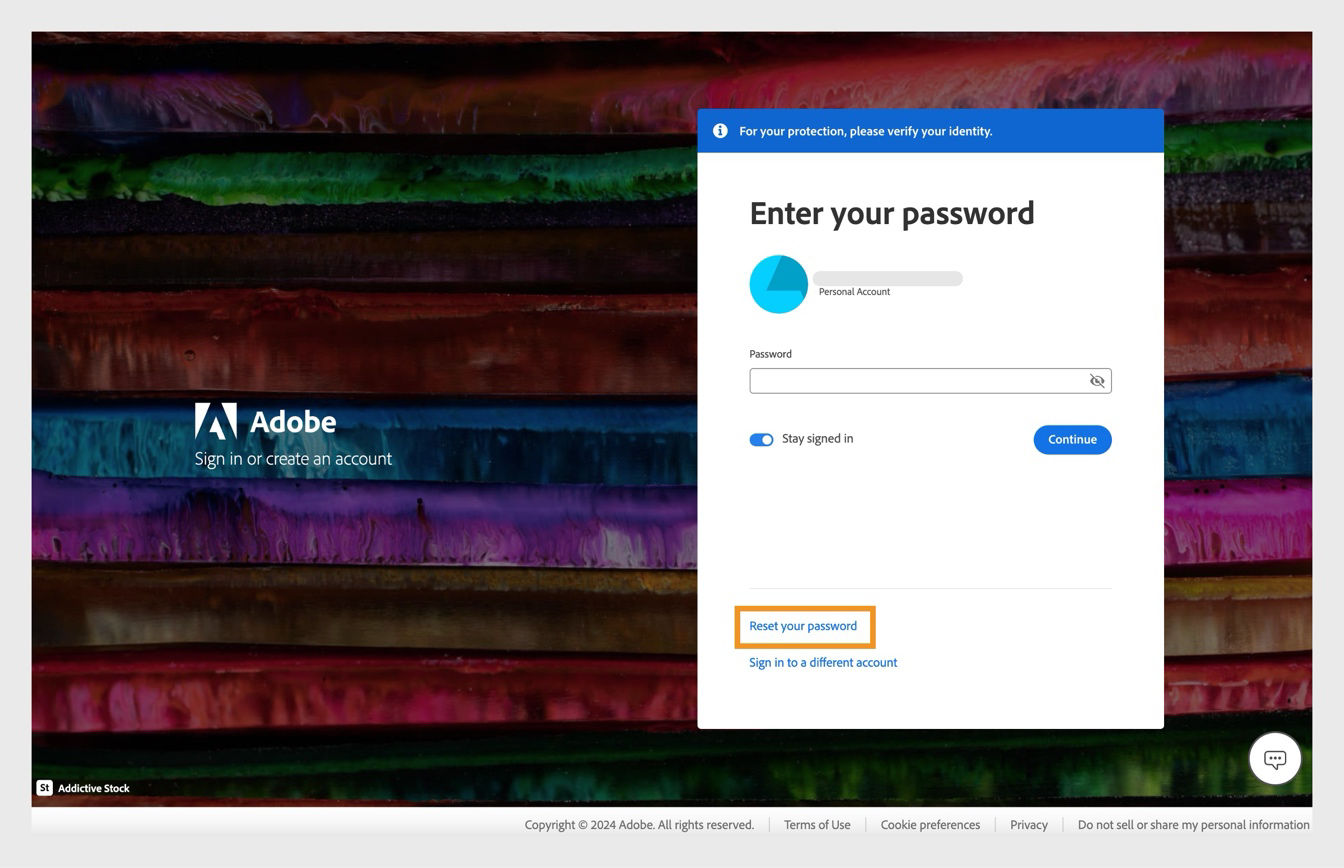The height and width of the screenshot is (868, 1344).
Task: Click the Personal Account label
Action: click(x=853, y=291)
